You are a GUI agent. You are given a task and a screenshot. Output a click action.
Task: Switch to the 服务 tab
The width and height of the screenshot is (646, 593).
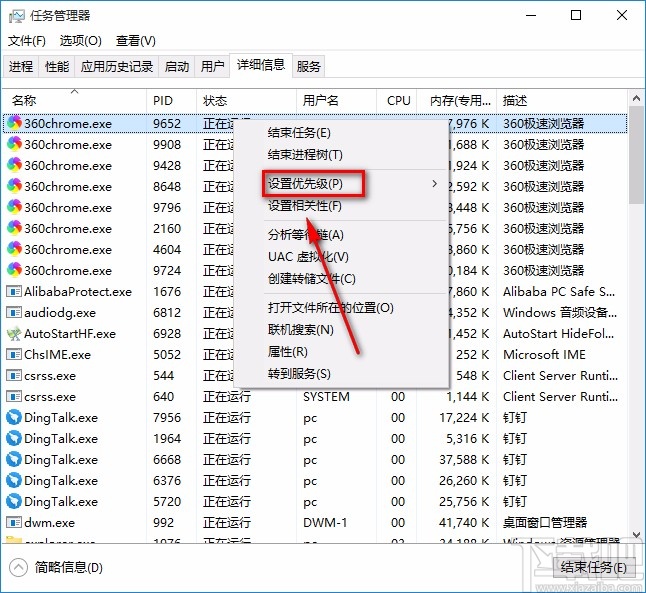point(309,66)
